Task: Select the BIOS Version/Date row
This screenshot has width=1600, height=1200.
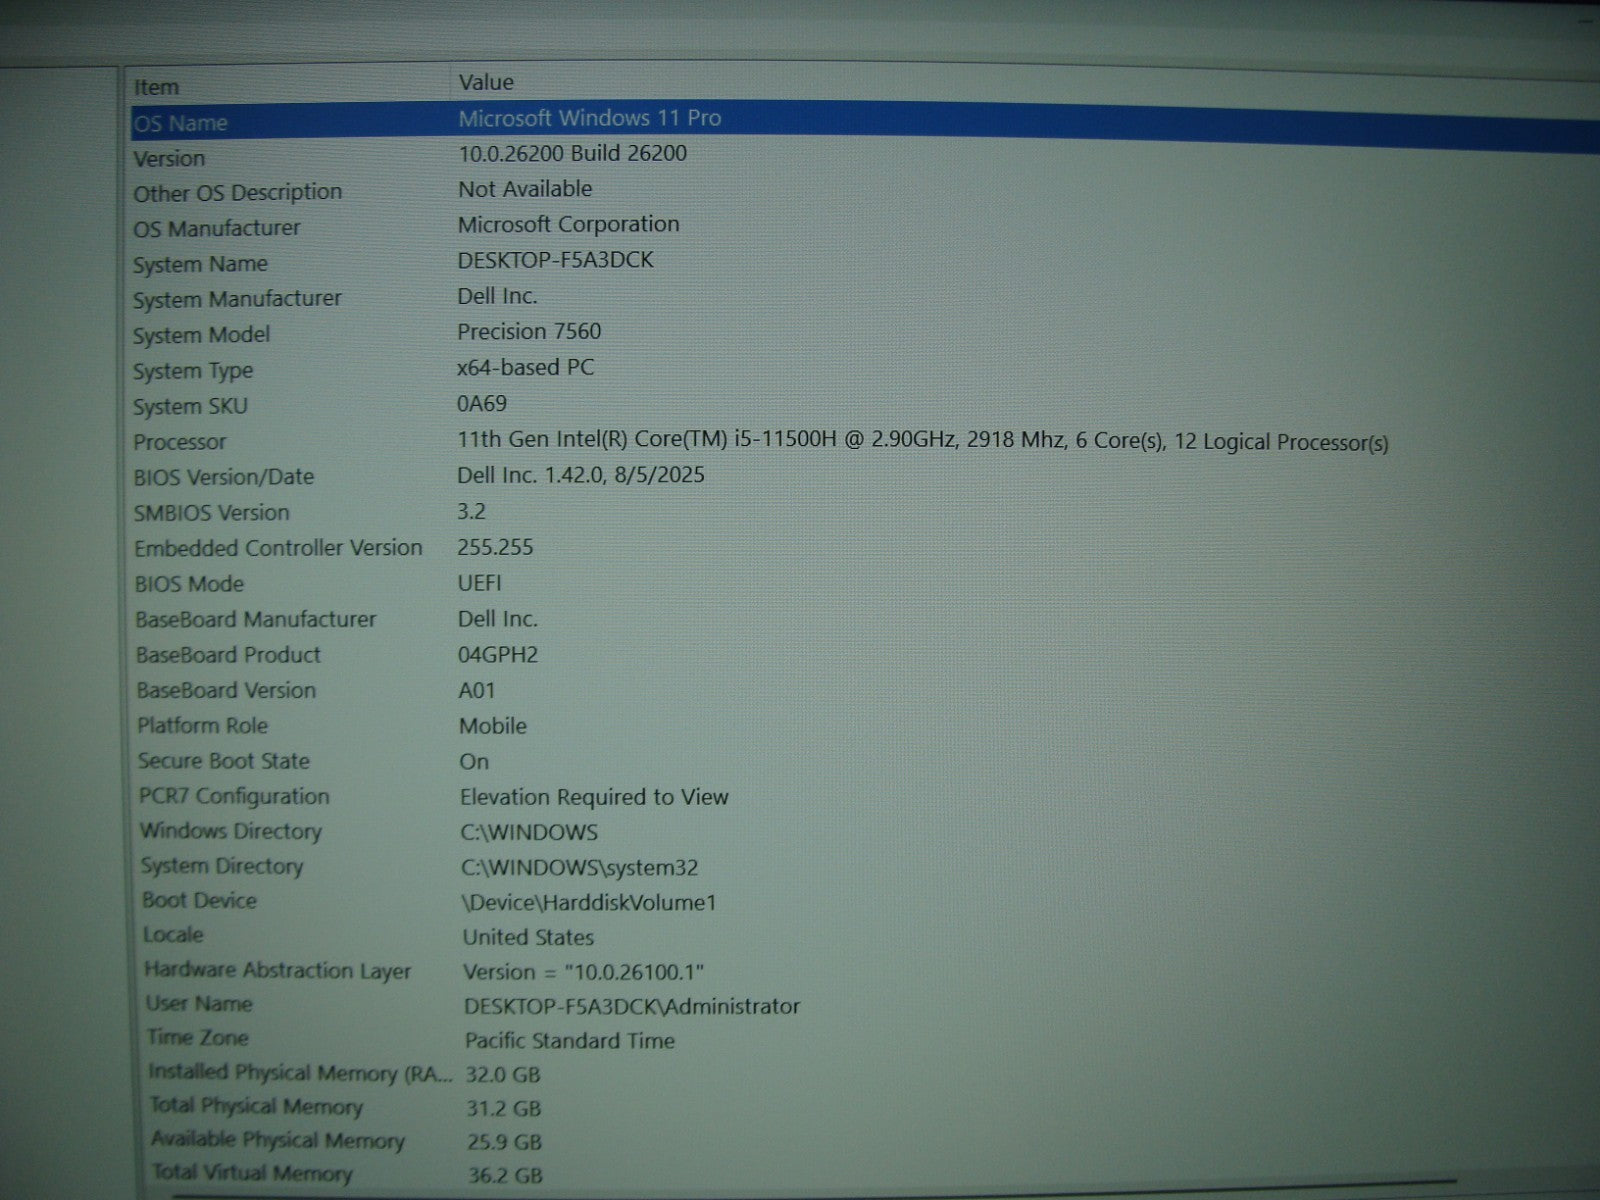Action: [x=224, y=477]
